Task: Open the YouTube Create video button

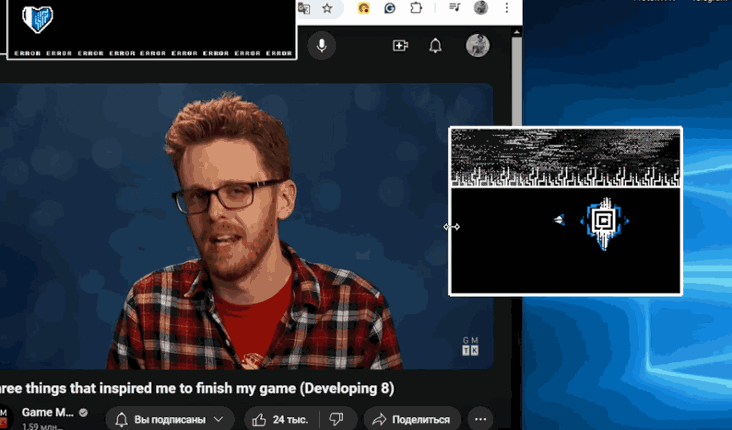Action: click(x=400, y=46)
